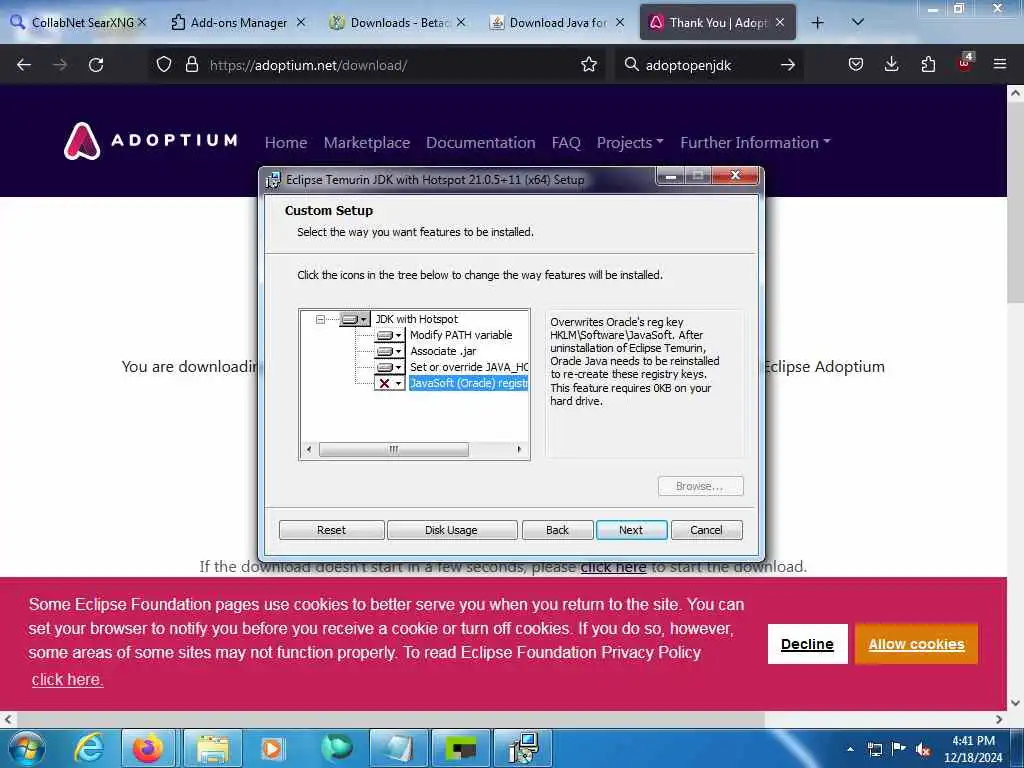This screenshot has height=768, width=1024.
Task: Open the tracking protection shield icon
Action: pyautogui.click(x=164, y=65)
